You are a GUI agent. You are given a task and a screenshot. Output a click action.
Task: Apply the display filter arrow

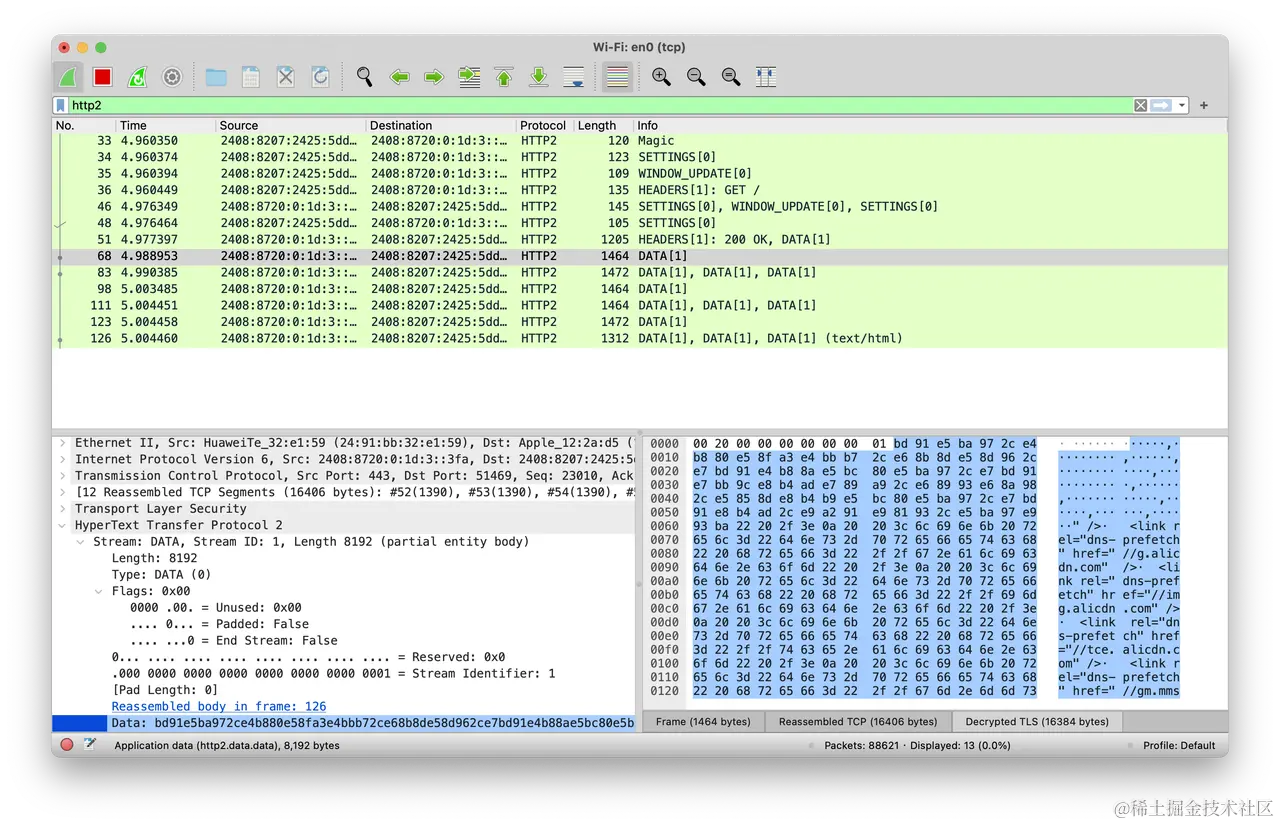pyautogui.click(x=1161, y=105)
